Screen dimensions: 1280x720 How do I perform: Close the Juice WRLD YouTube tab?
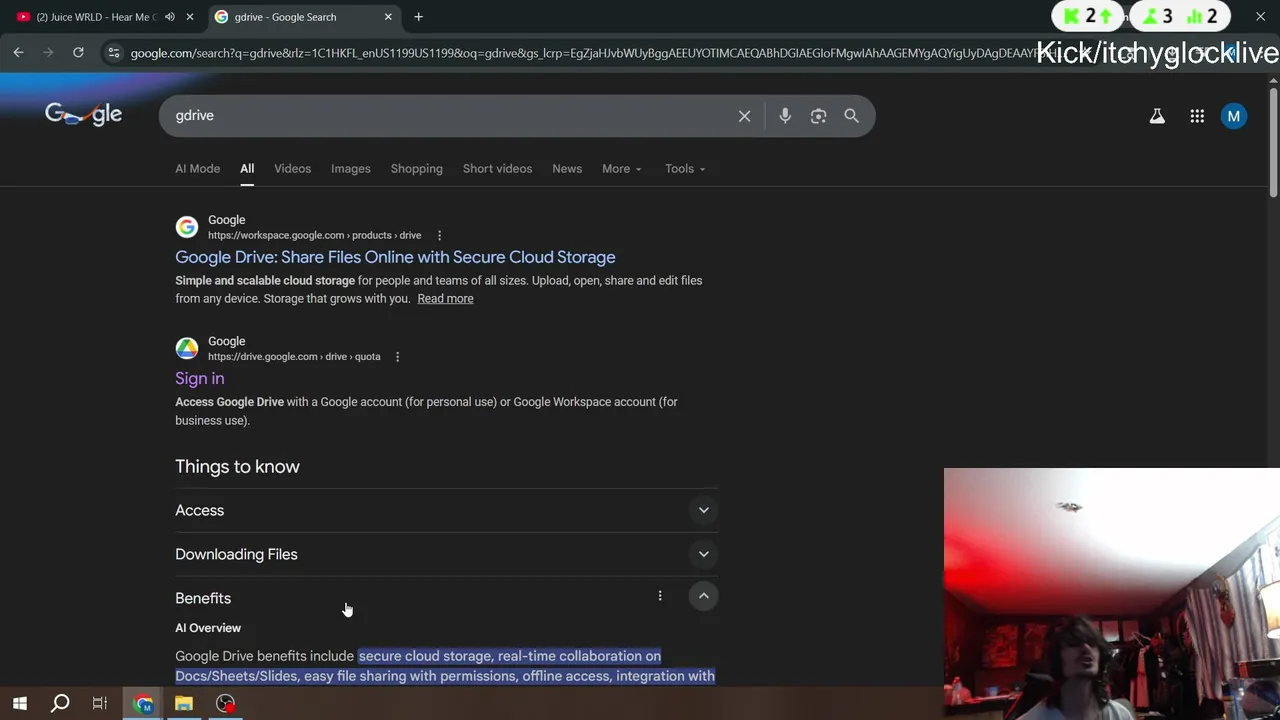pos(190,17)
